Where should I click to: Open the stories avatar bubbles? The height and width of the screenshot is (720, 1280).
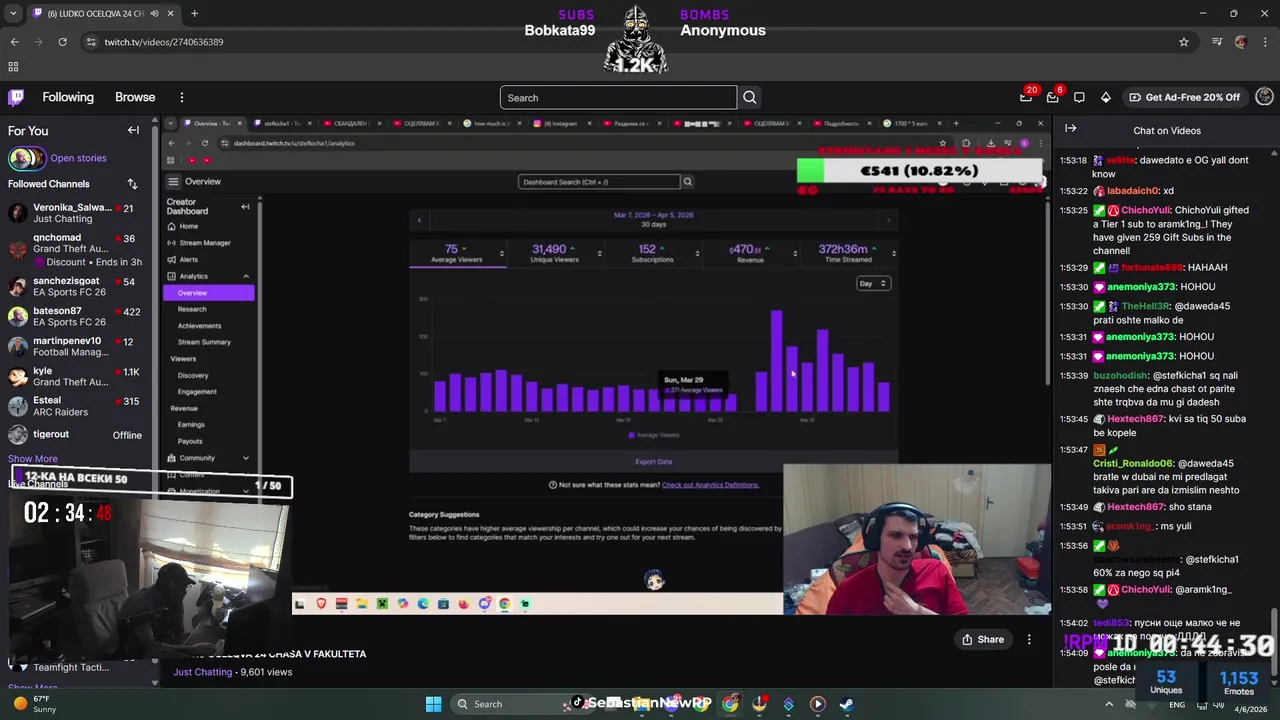pos(26,158)
